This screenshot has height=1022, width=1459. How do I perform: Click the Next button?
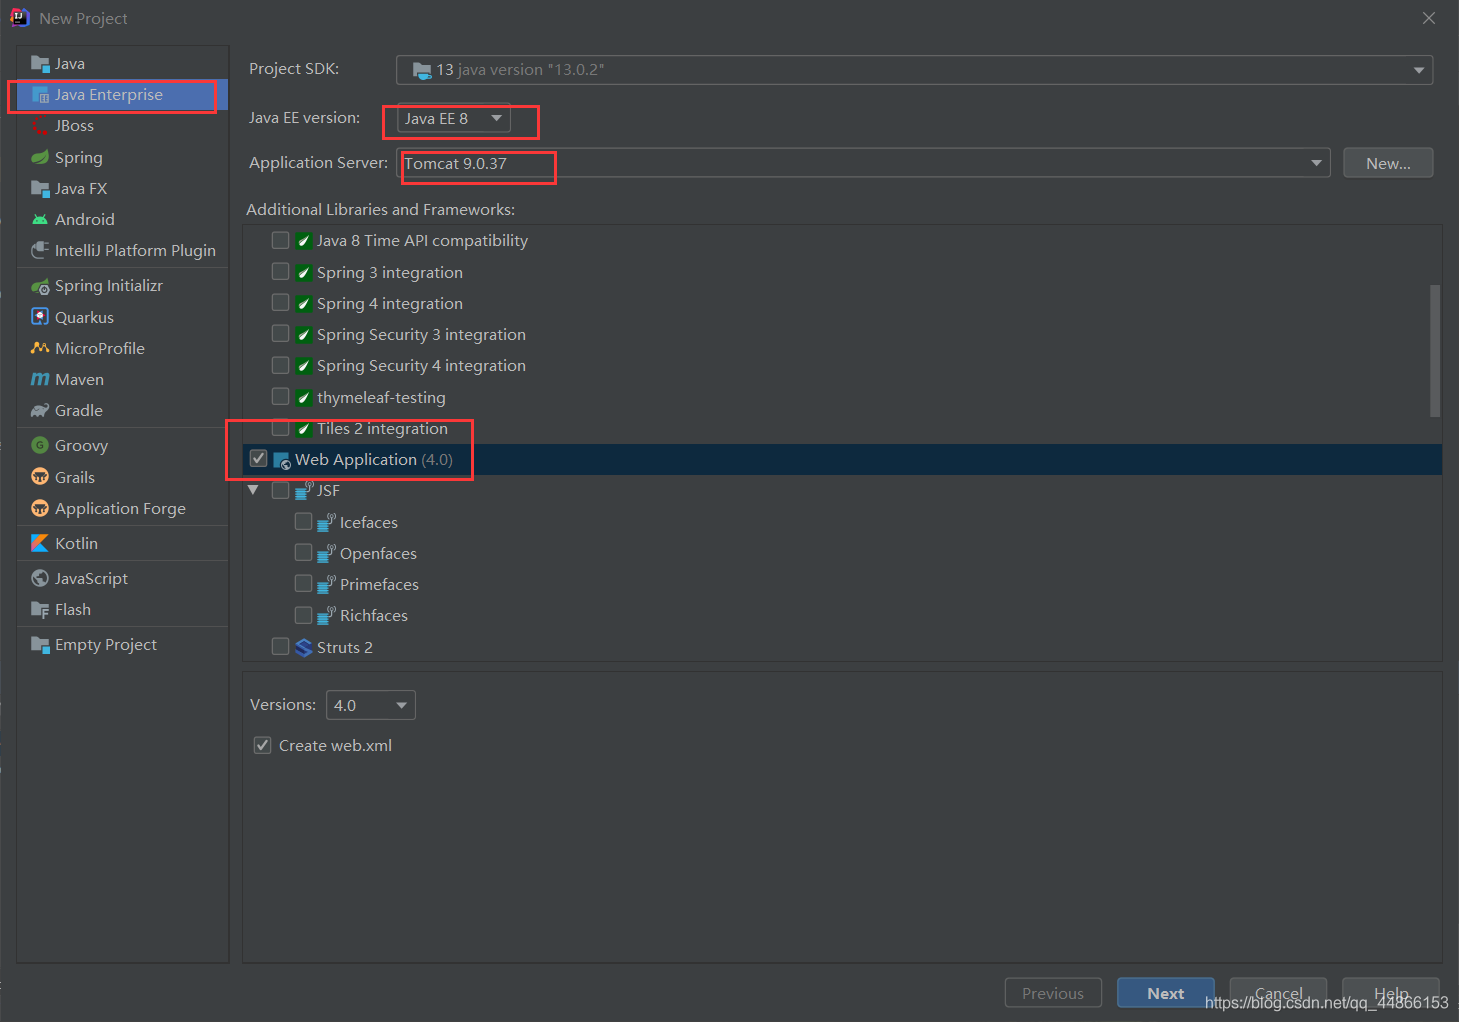point(1166,993)
